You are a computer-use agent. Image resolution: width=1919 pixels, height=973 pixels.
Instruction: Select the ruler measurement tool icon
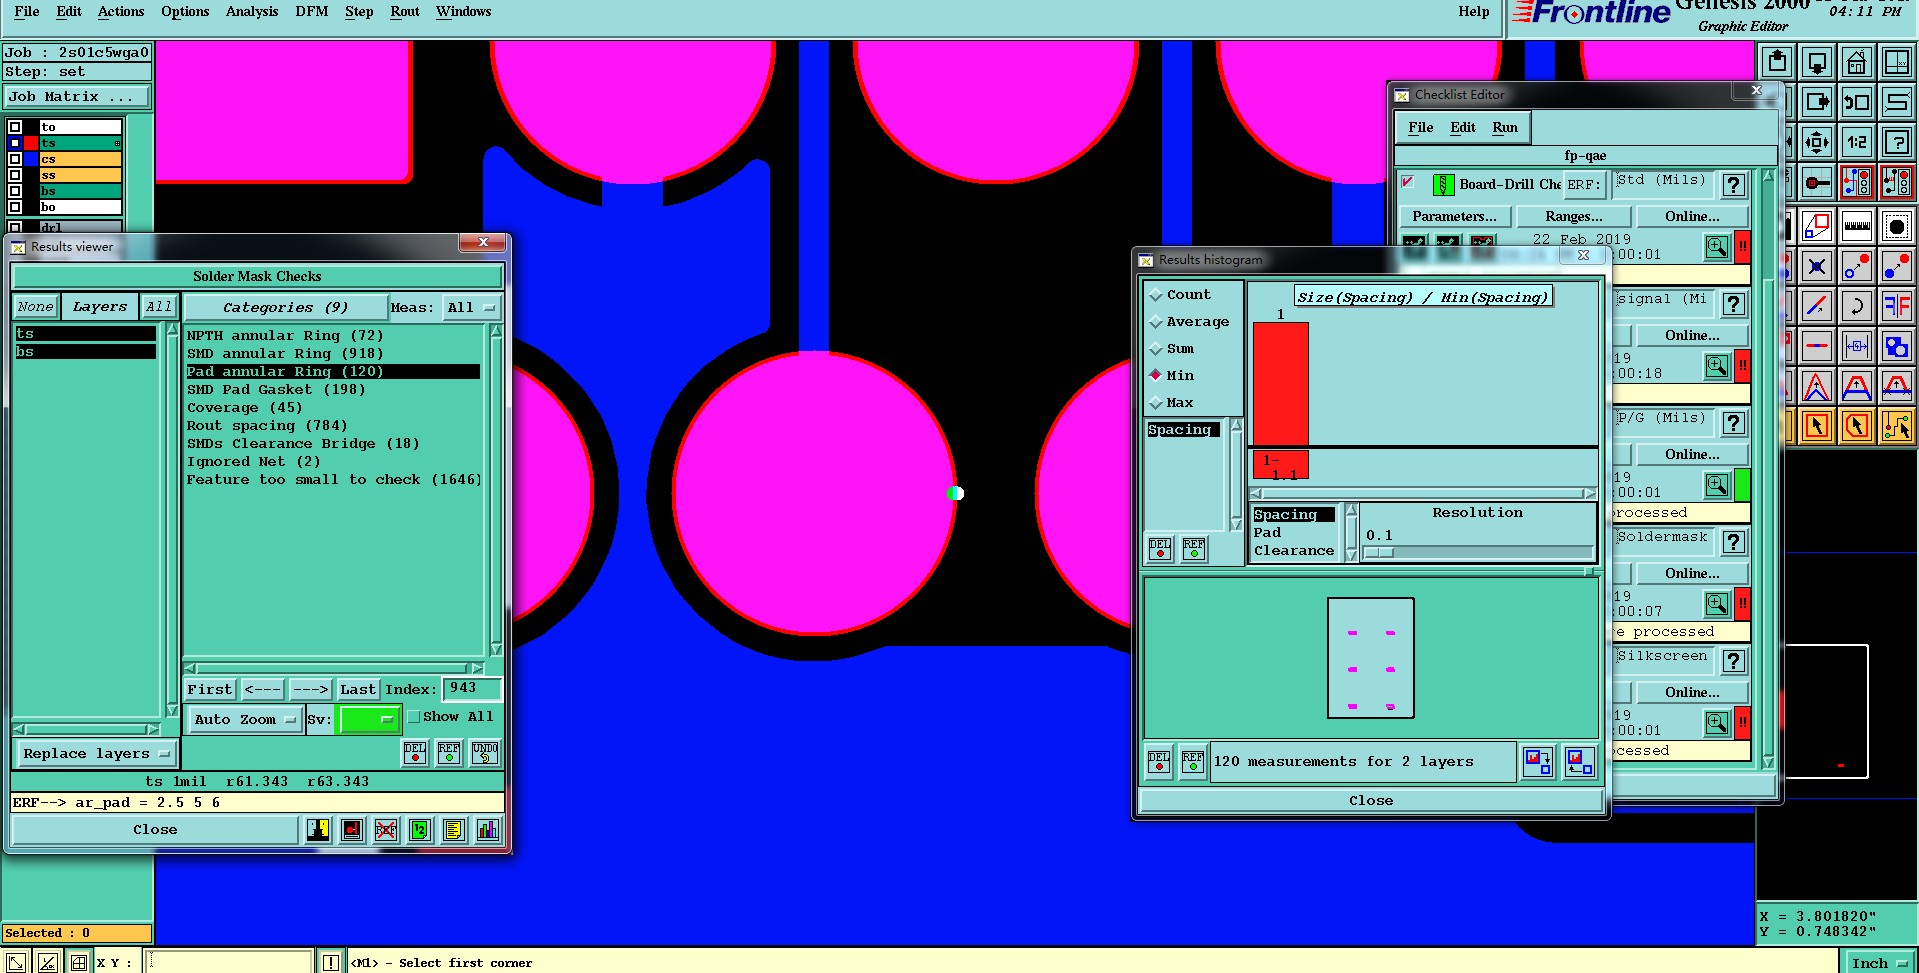1857,226
